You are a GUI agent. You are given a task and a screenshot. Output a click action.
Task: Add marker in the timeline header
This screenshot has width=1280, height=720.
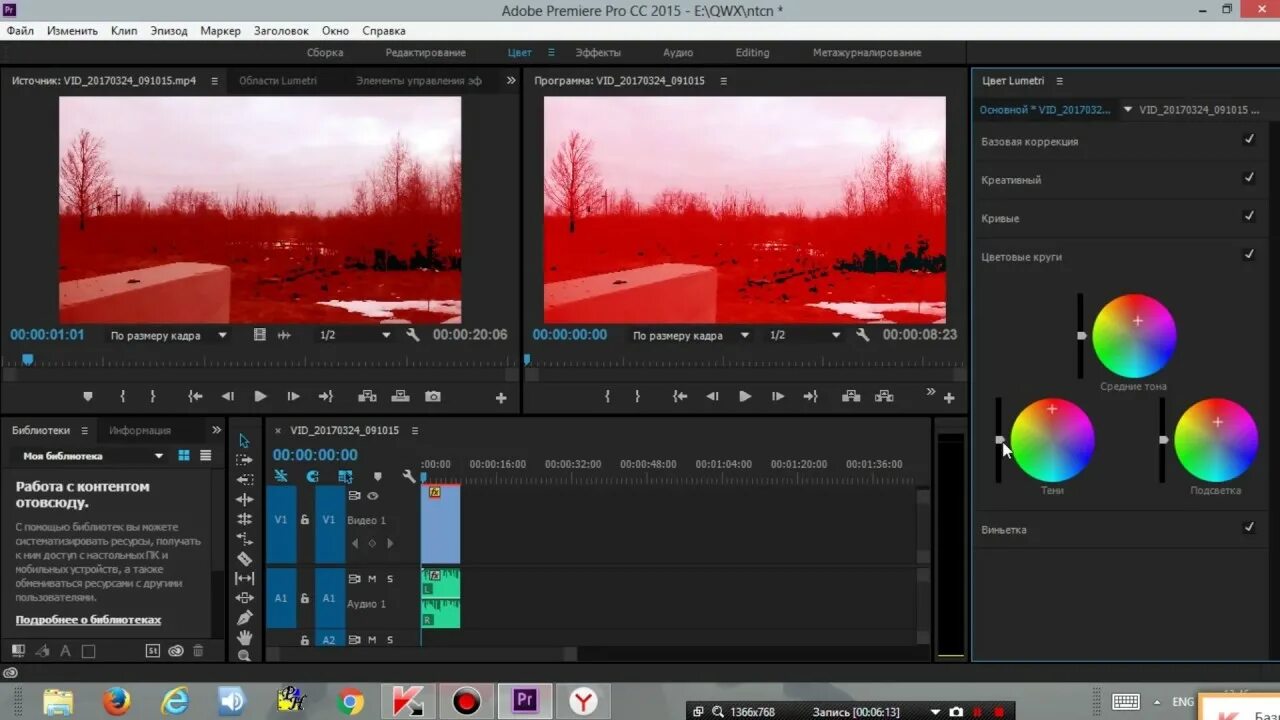[377, 477]
